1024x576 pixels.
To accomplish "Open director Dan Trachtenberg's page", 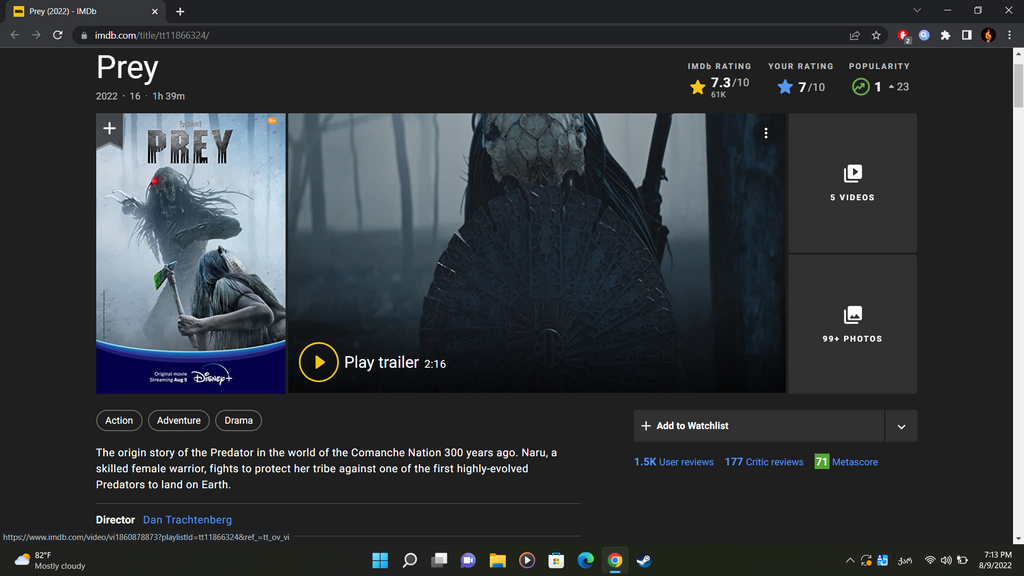I will pyautogui.click(x=187, y=520).
